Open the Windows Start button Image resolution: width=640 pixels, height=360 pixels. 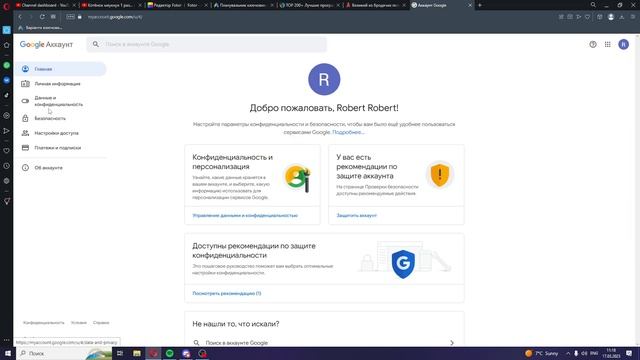tap(7, 353)
